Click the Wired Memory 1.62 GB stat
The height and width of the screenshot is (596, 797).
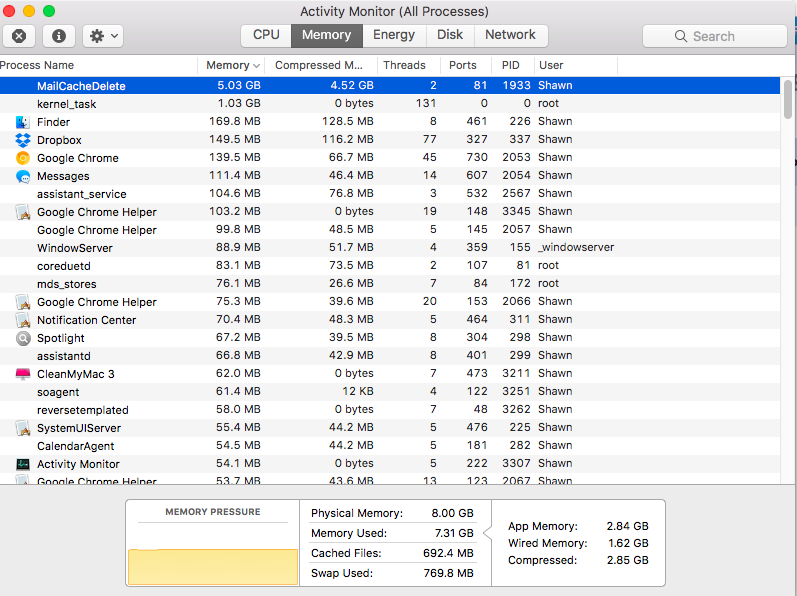coord(578,543)
